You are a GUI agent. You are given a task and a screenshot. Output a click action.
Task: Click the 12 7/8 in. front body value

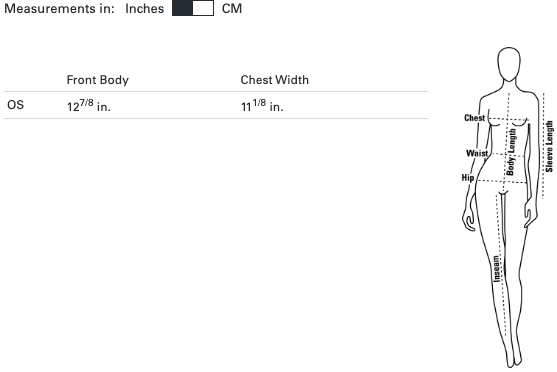89,106
